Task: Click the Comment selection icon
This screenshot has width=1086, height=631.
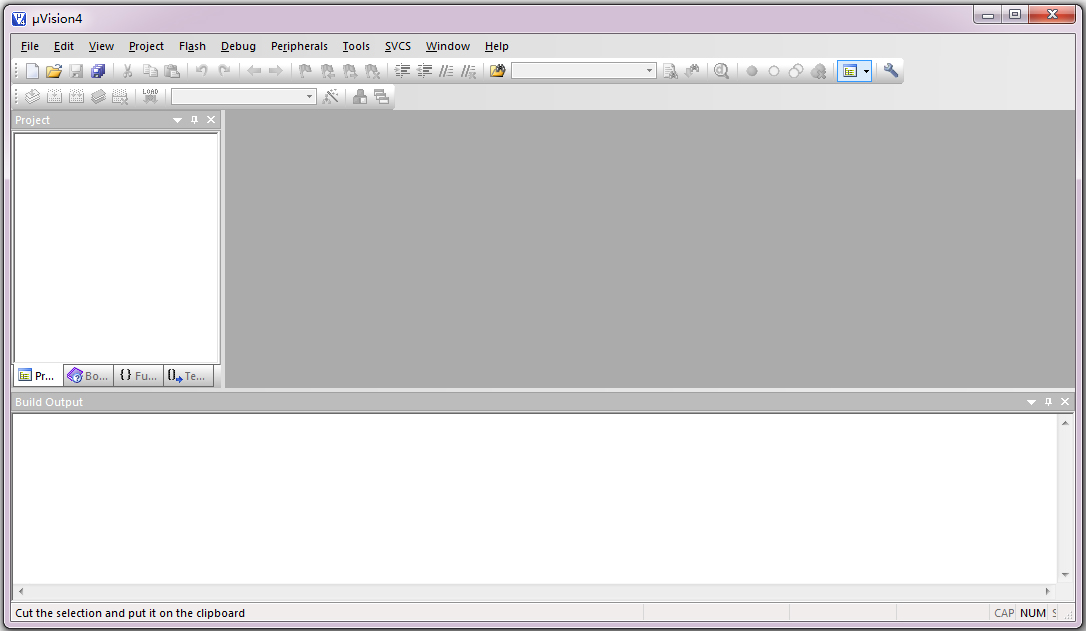Action: [446, 71]
